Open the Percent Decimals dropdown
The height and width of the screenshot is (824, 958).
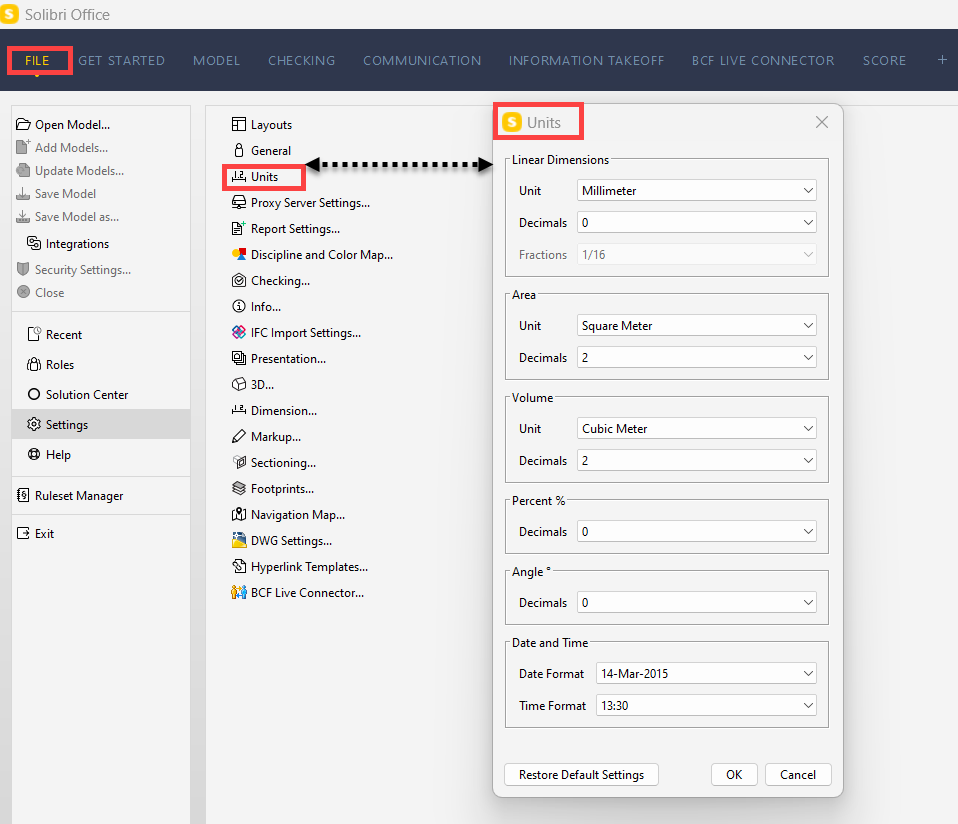[x=697, y=531]
